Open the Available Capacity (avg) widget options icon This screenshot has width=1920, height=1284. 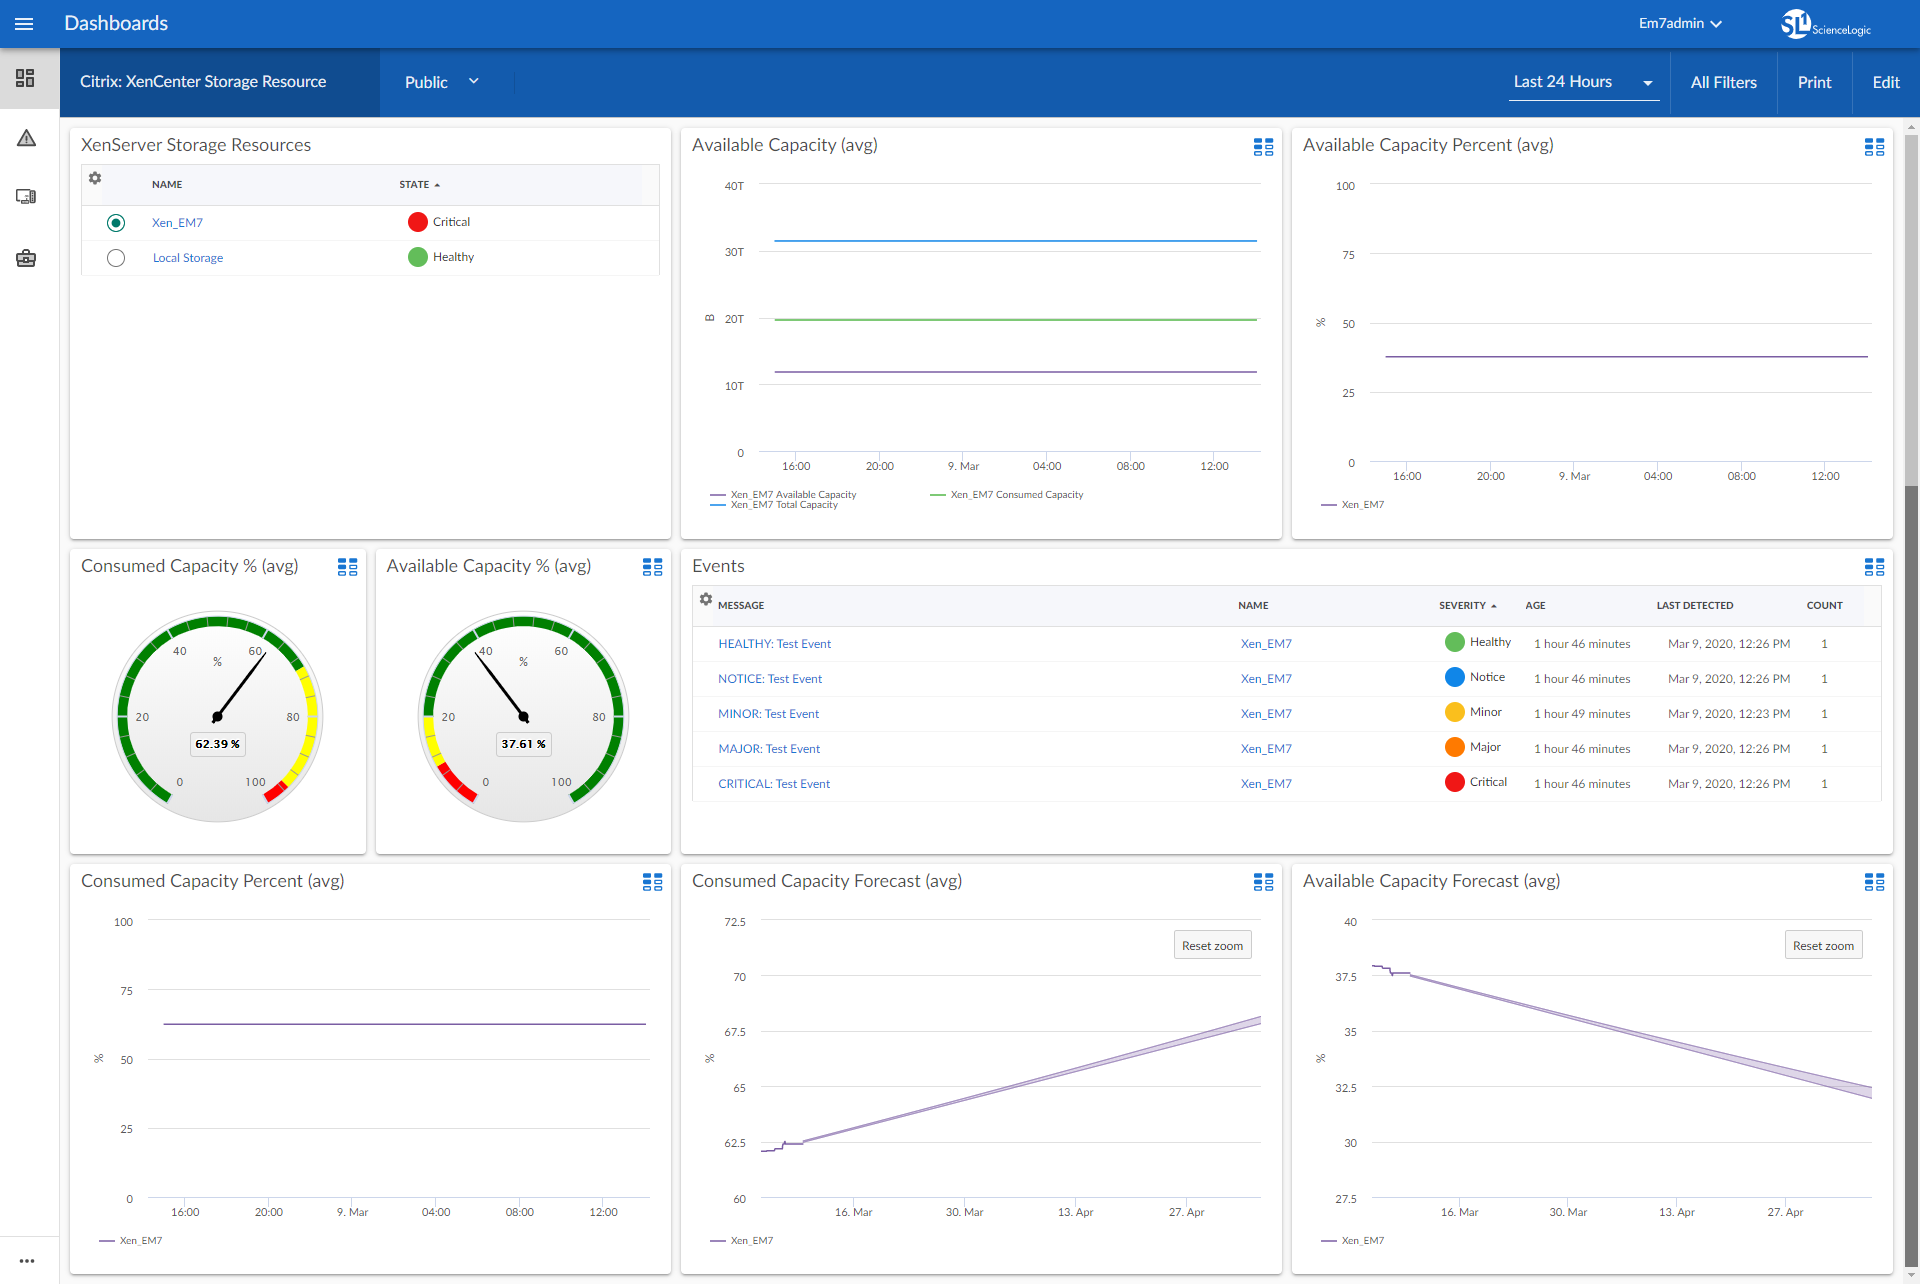tap(1263, 147)
